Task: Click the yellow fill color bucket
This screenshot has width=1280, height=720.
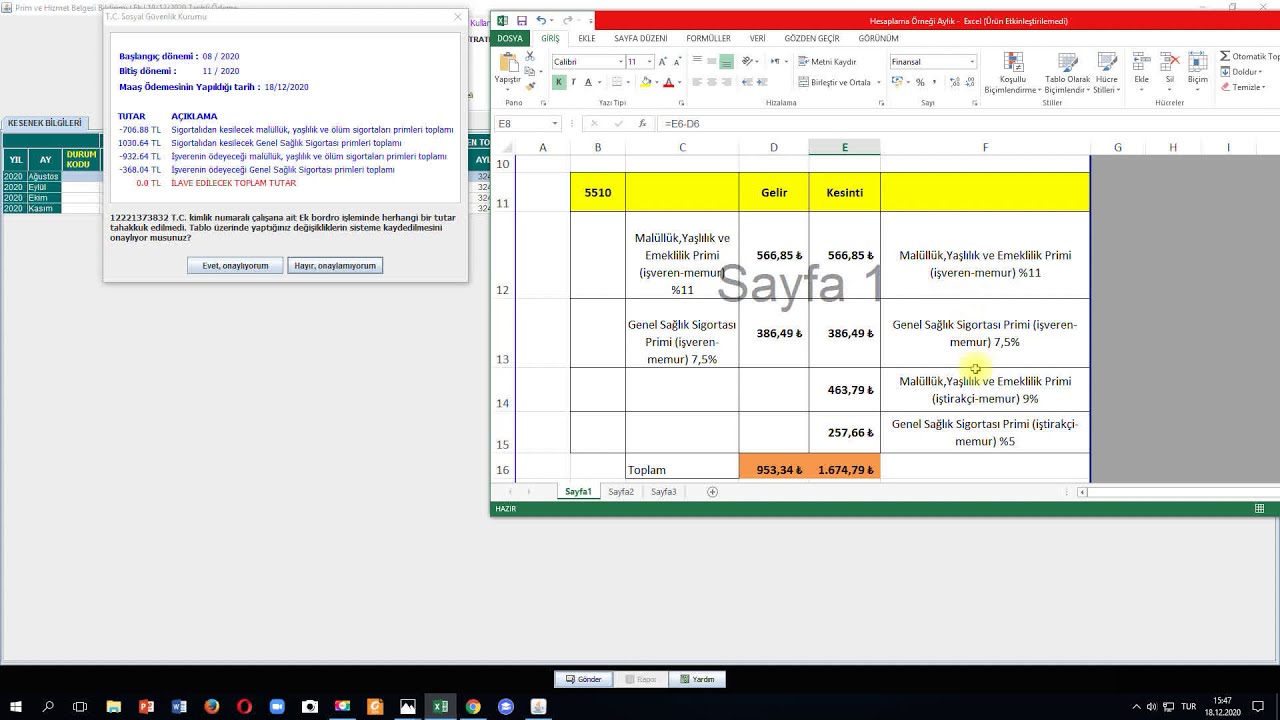Action: pos(644,83)
